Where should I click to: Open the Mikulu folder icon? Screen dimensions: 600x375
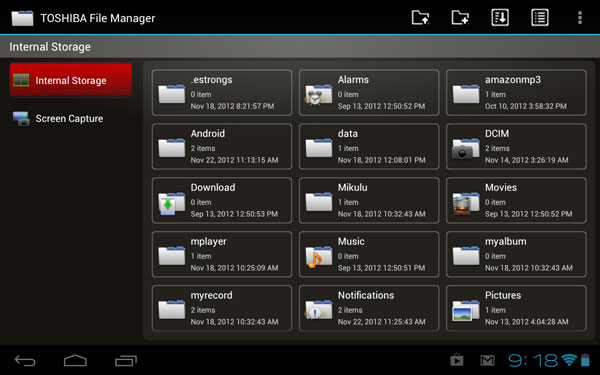(318, 202)
